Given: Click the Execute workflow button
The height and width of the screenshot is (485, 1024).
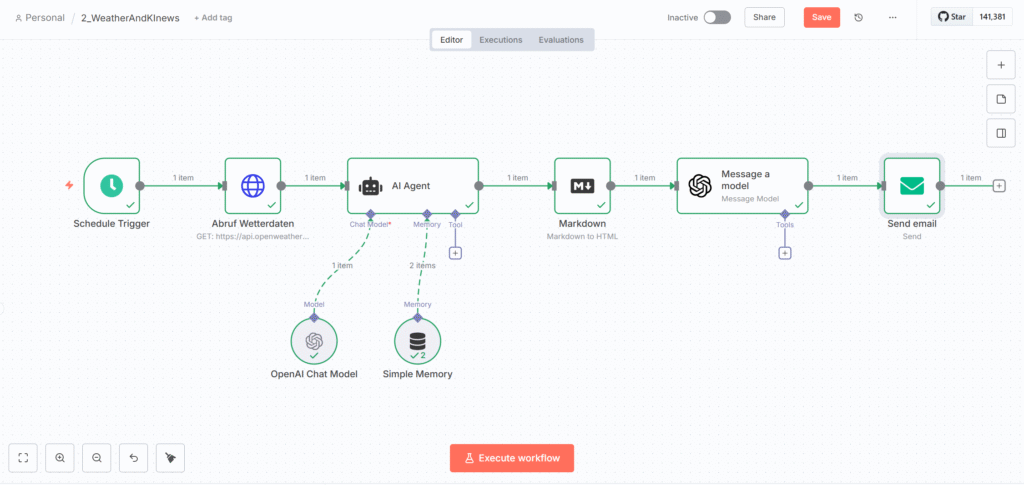Looking at the screenshot, I should pos(512,458).
